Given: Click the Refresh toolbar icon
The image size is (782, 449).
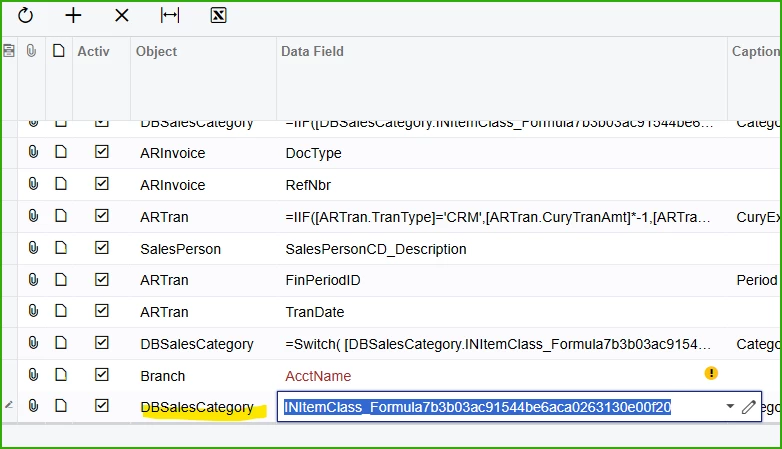Looking at the screenshot, I should (25, 15).
